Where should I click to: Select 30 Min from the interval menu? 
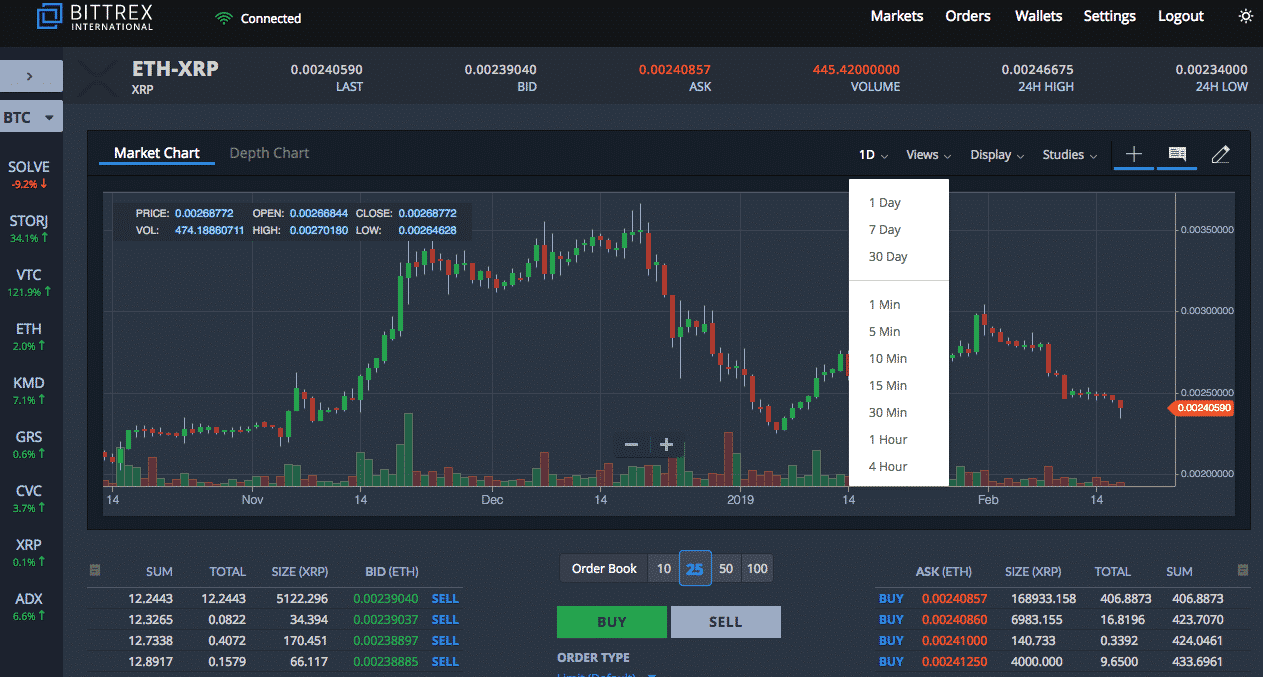pyautogui.click(x=888, y=412)
